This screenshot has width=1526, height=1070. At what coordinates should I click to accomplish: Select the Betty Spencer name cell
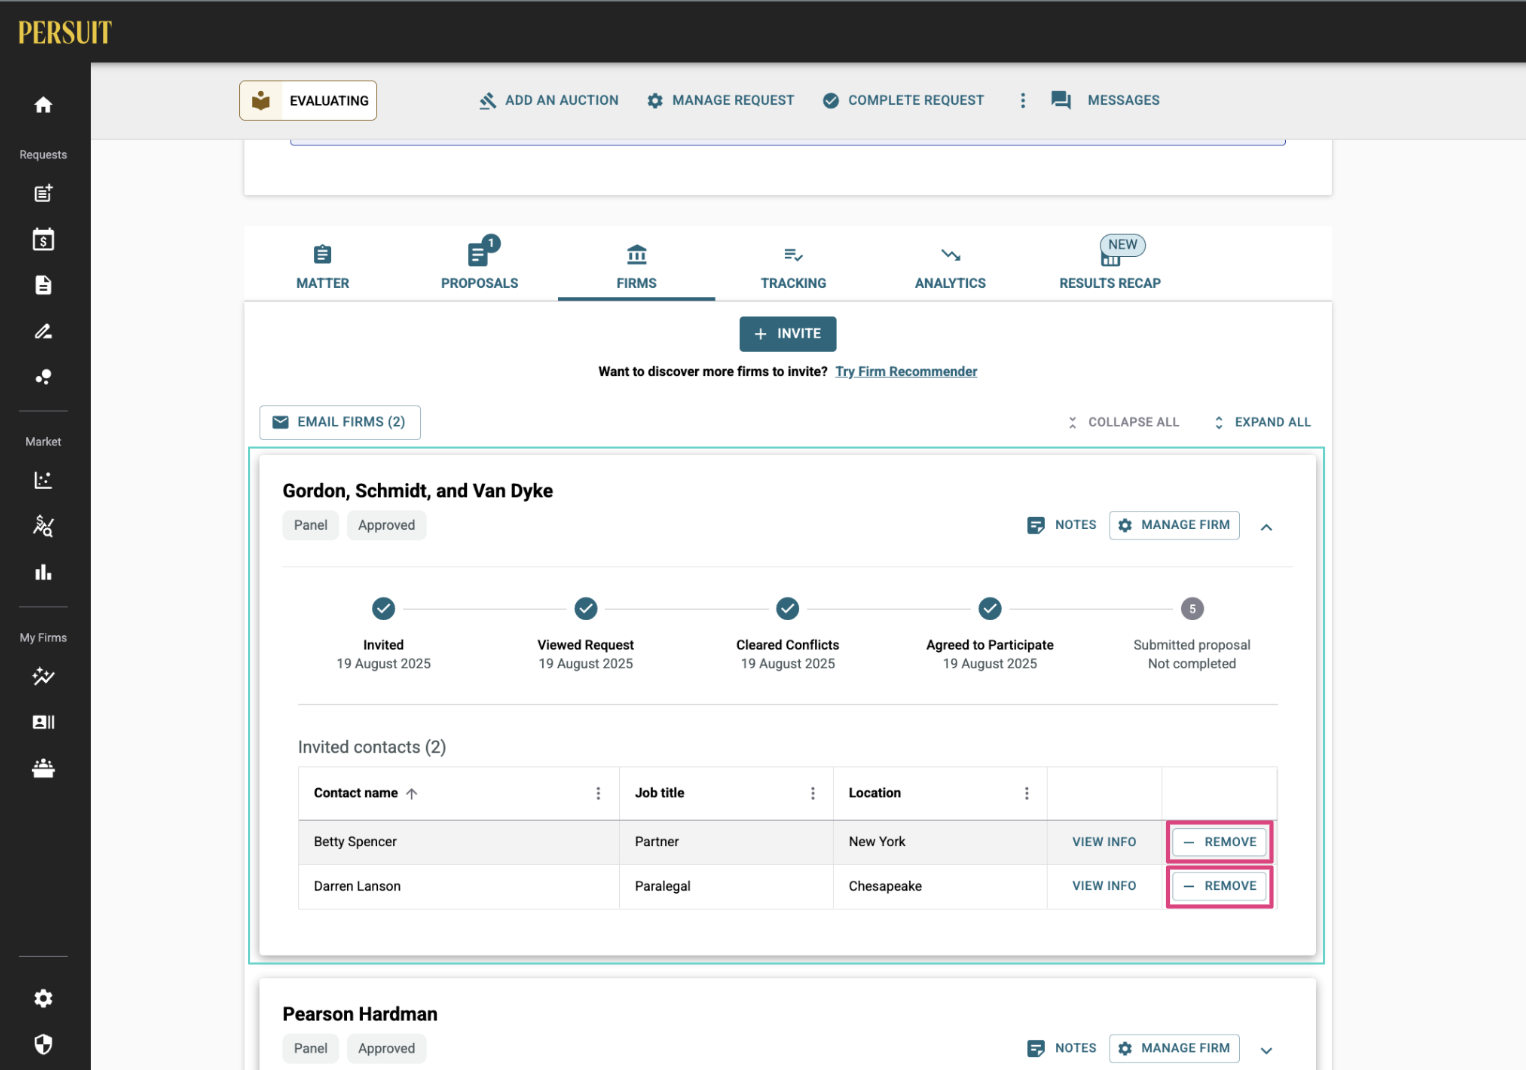click(459, 842)
